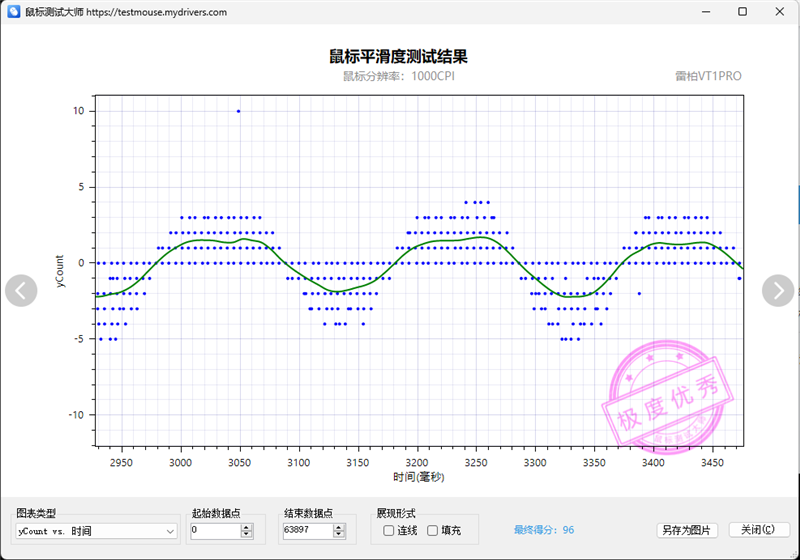The width and height of the screenshot is (800, 560).
Task: Enable the 填充 checkbox
Action: 432,531
